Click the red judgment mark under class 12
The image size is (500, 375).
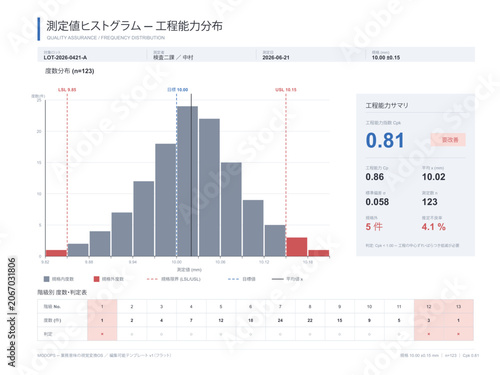(x=429, y=334)
